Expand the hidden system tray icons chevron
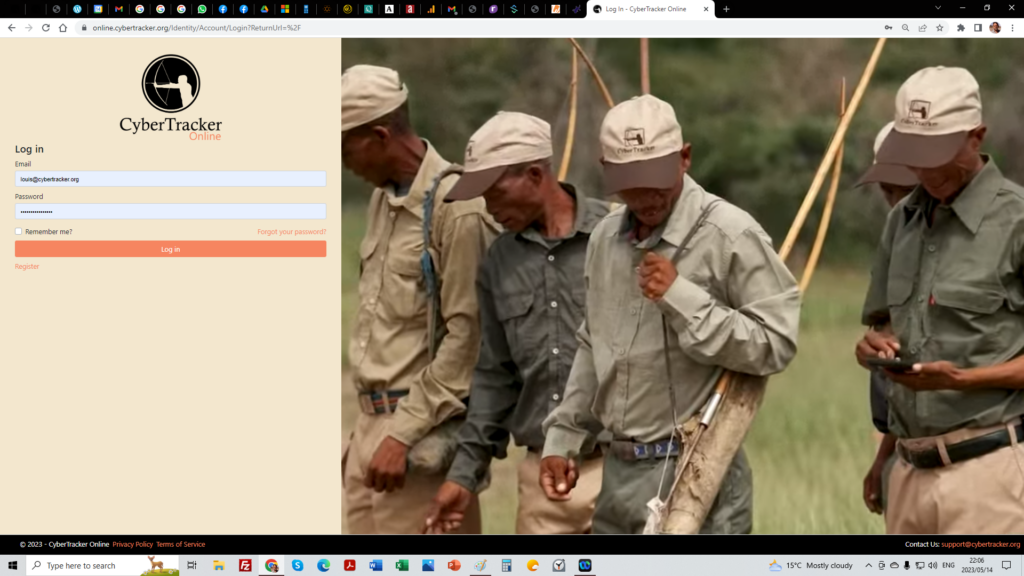Image resolution: width=1024 pixels, height=576 pixels. (868, 565)
